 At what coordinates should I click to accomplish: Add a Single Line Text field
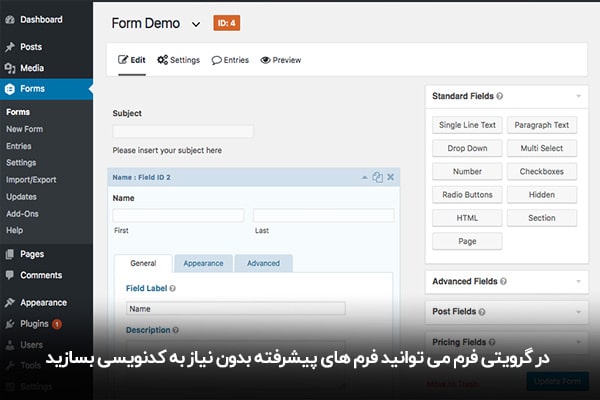[x=467, y=125]
